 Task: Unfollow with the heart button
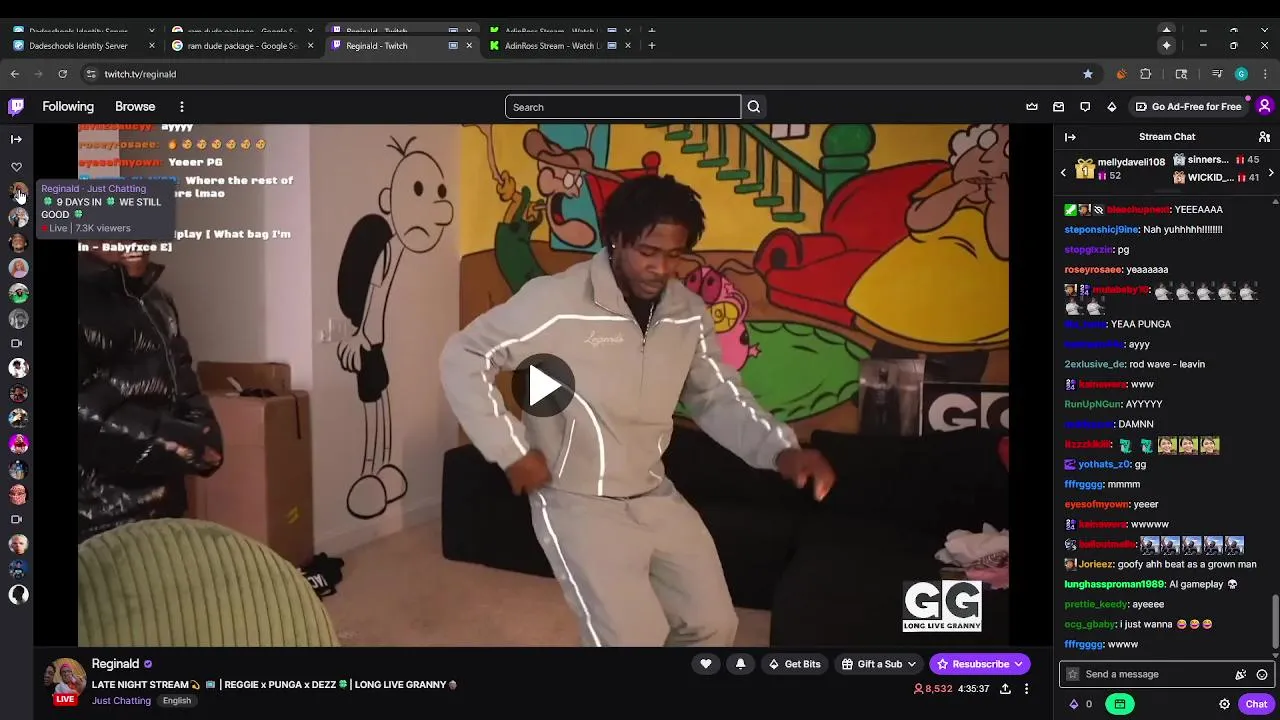(706, 664)
